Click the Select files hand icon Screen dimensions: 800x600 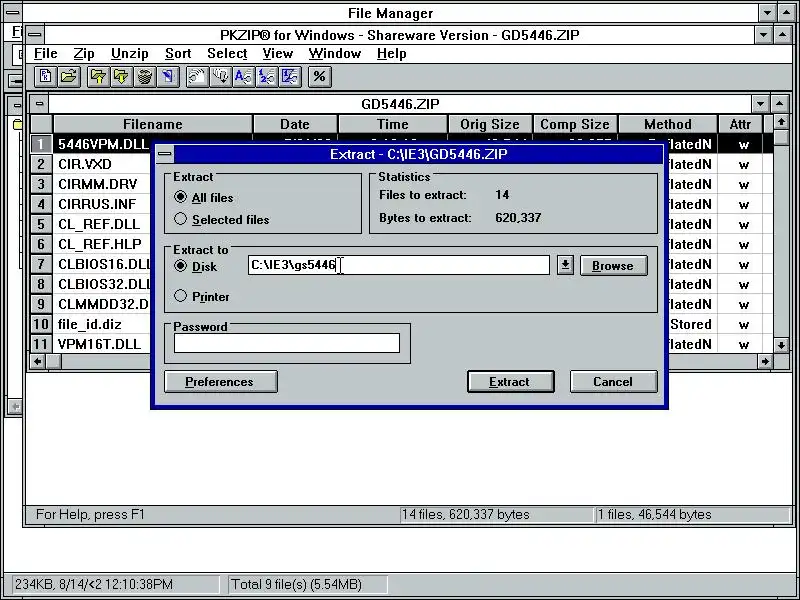coord(197,77)
